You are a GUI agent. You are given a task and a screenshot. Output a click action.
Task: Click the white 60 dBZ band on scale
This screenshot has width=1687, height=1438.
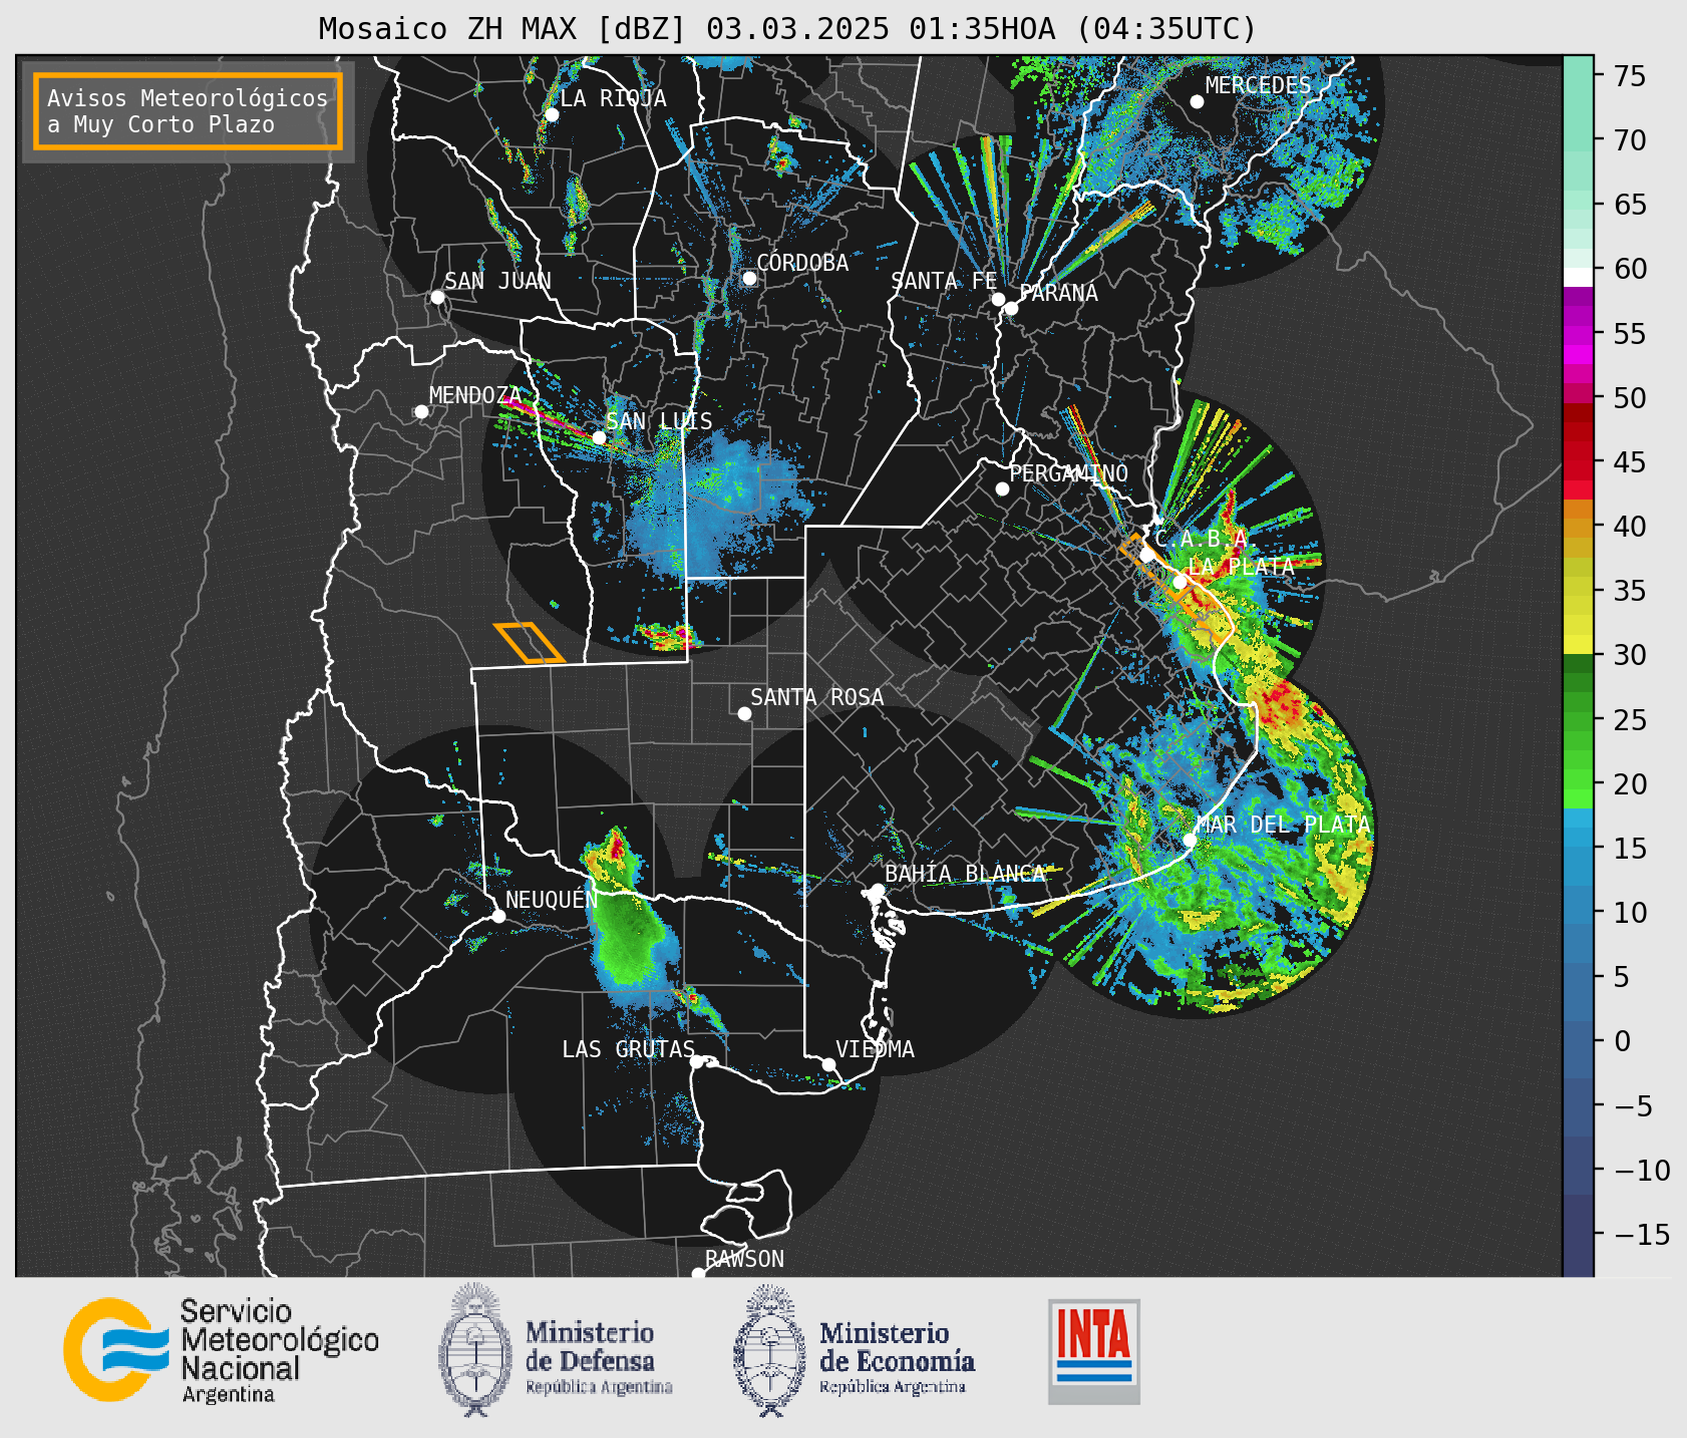pos(1578,276)
